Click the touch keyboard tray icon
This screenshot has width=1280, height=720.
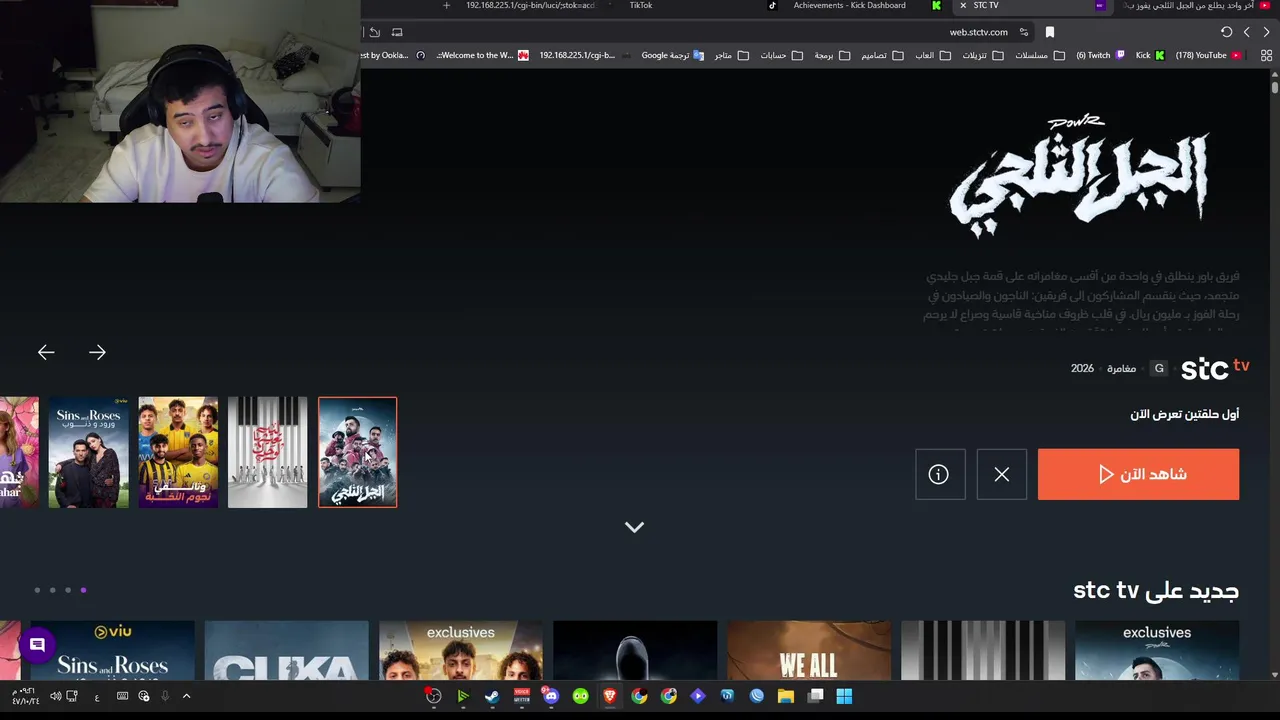point(122,696)
